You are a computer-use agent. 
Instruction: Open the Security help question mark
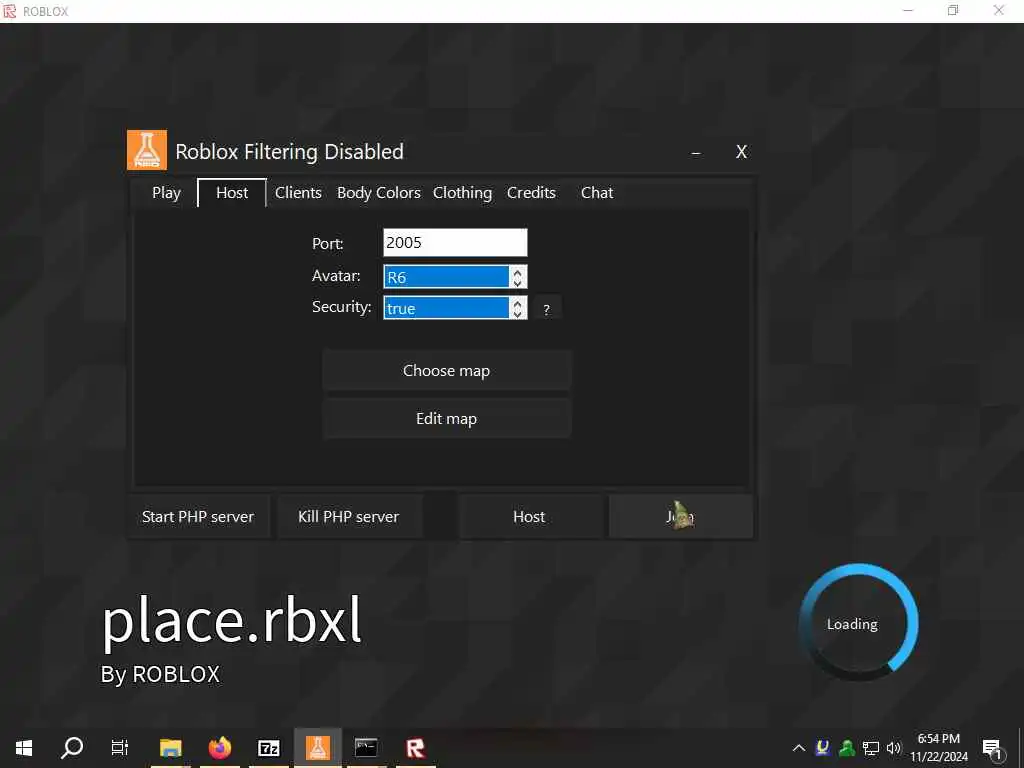pos(547,310)
